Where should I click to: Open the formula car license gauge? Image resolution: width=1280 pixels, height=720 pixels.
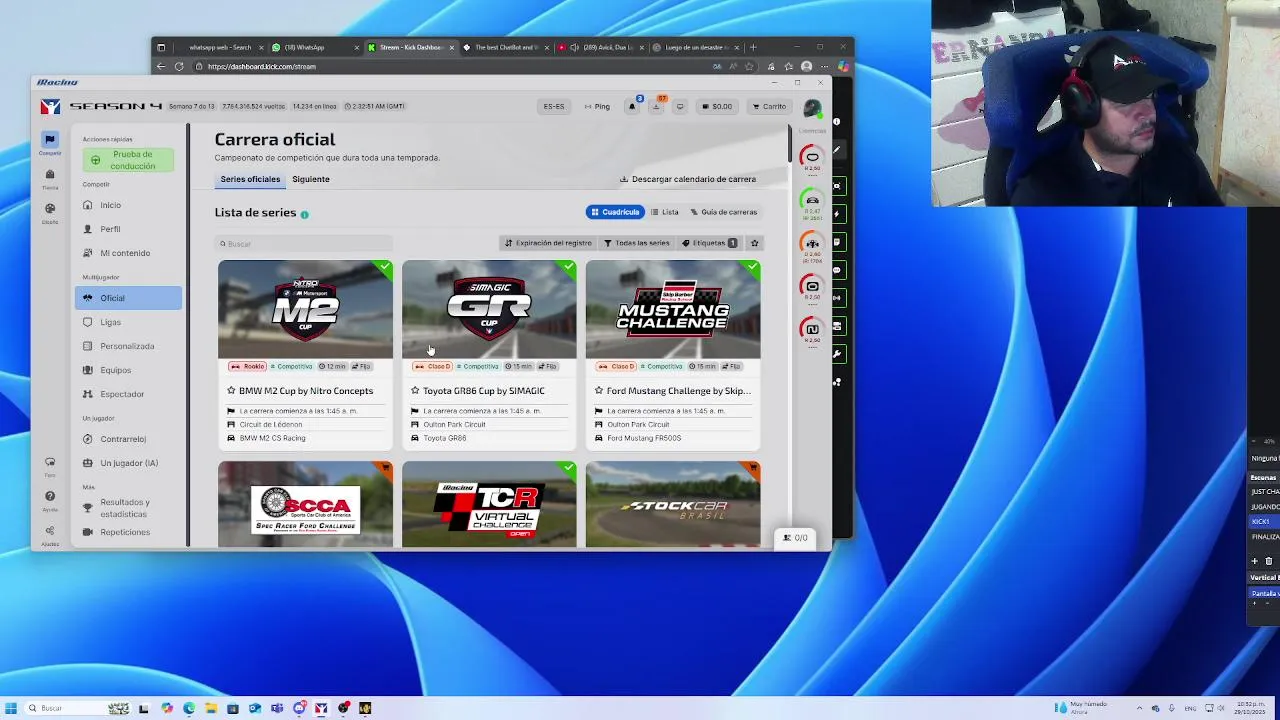click(x=812, y=244)
